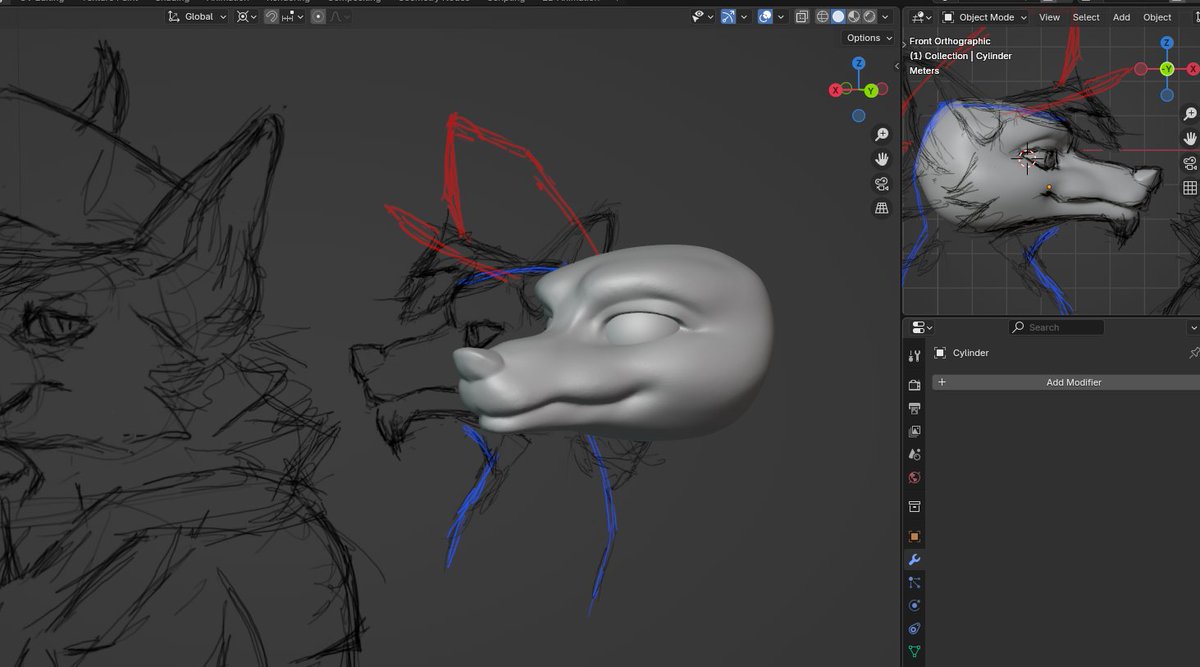Click the pan hand icon in main viewport

882,159
